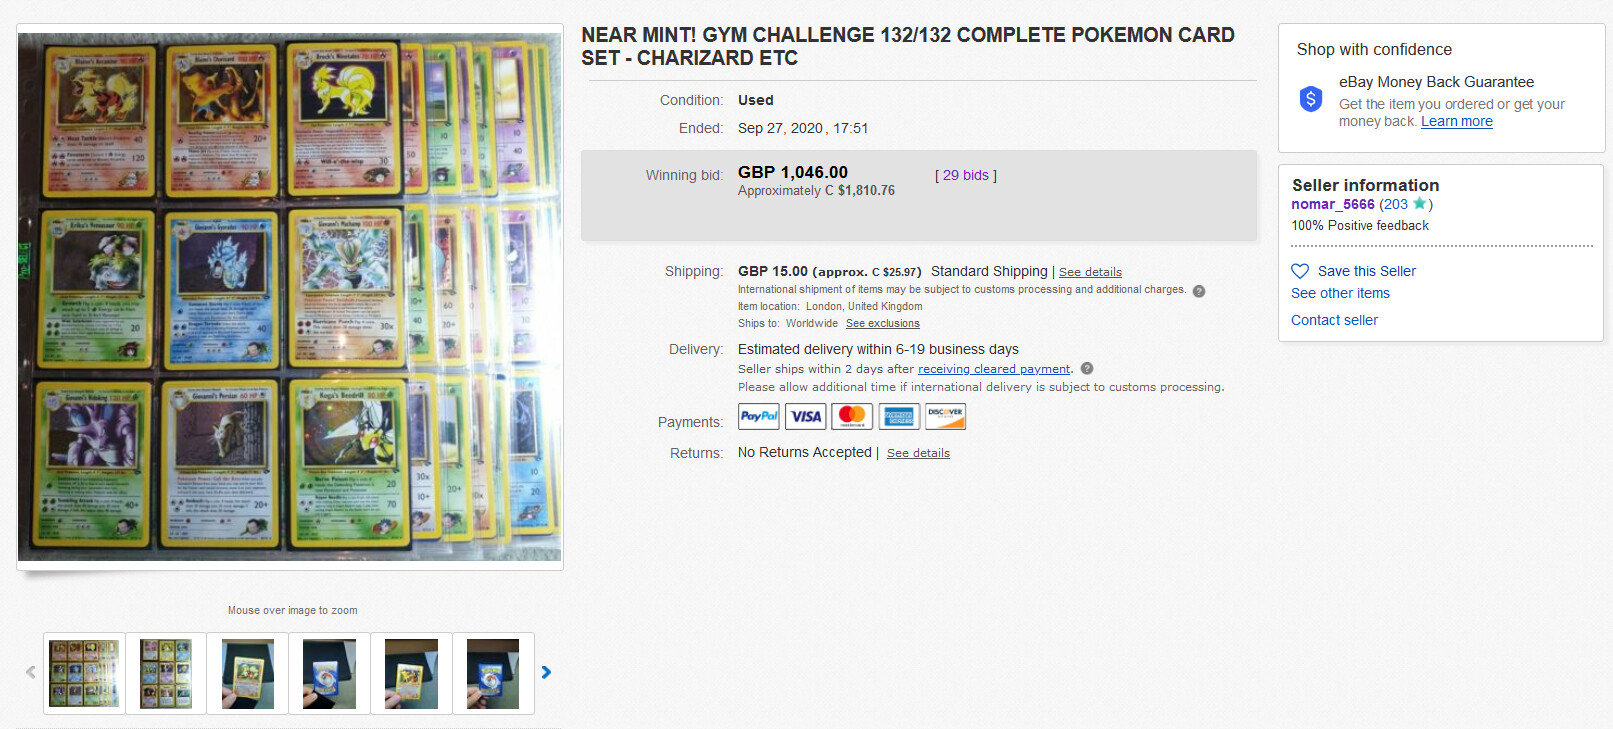Open shipping See details link

1090,272
